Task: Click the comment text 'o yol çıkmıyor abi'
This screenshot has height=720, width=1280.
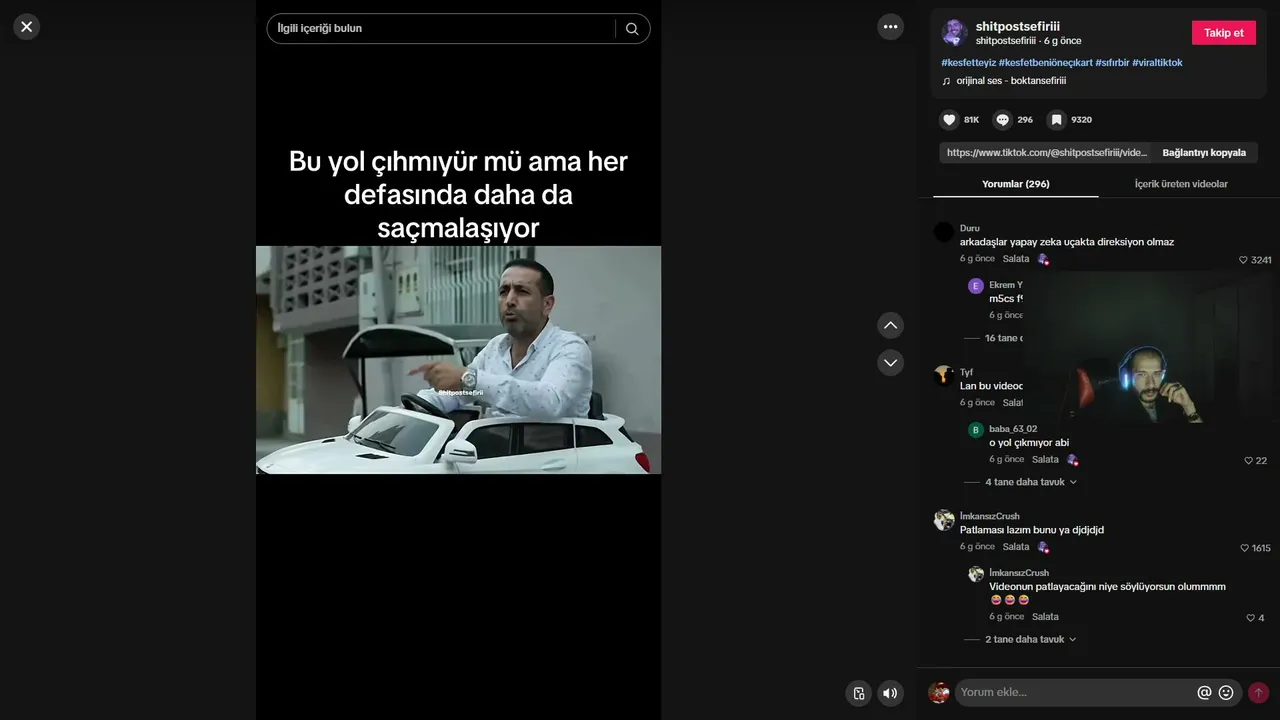Action: [x=1029, y=443]
